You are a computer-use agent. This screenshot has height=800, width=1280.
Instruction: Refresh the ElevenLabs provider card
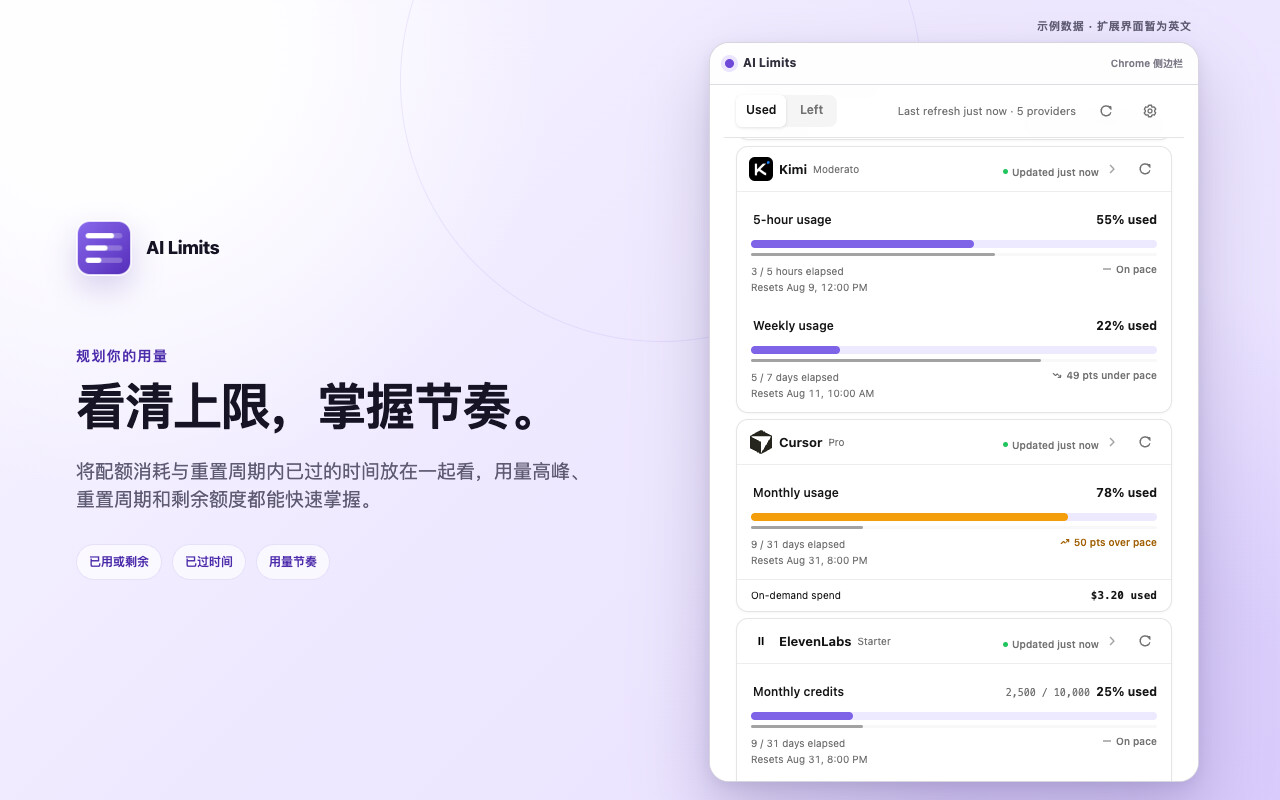pyautogui.click(x=1145, y=641)
